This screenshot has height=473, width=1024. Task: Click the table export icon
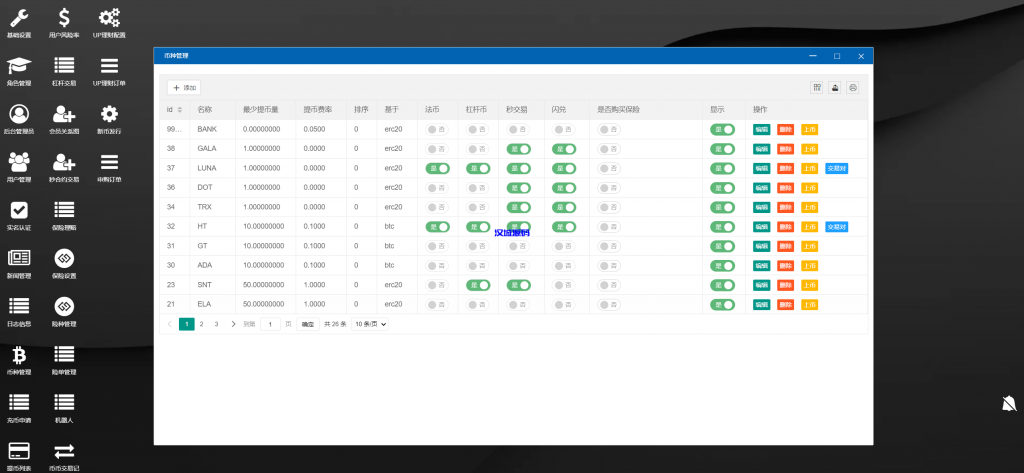point(834,88)
